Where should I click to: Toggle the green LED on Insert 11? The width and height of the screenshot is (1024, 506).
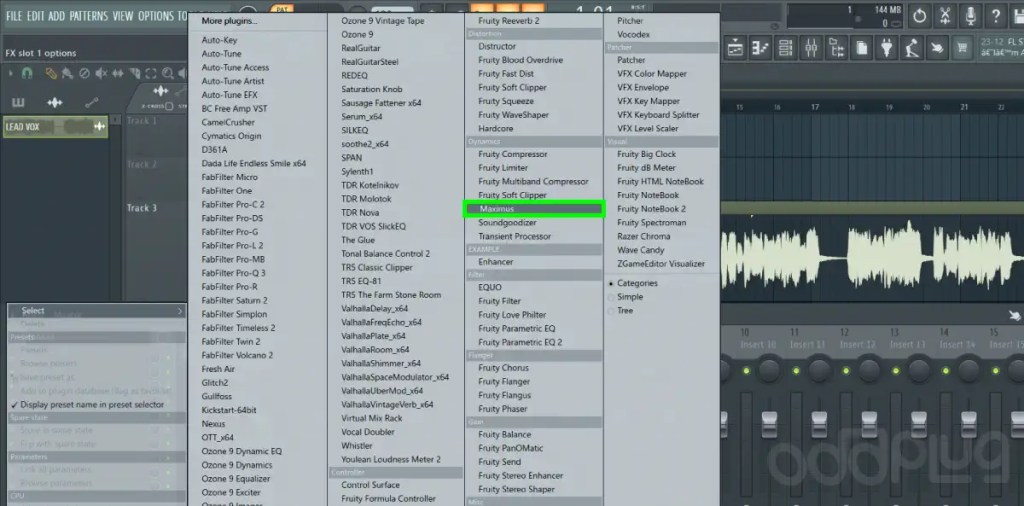coord(795,371)
